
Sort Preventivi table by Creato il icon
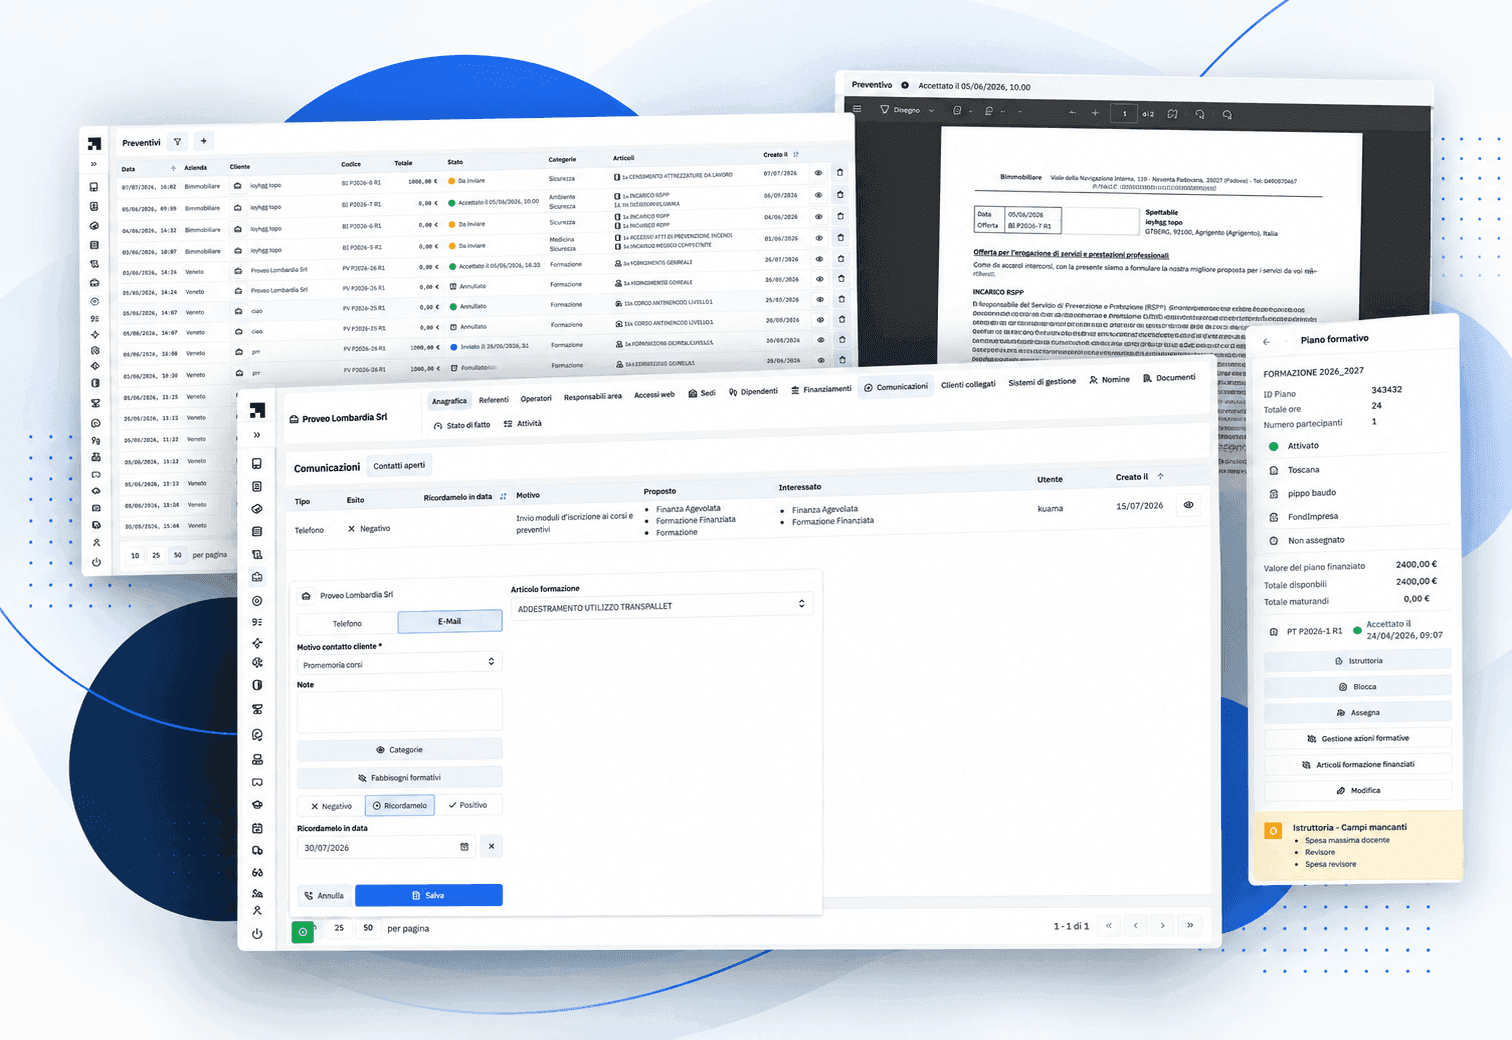796,154
